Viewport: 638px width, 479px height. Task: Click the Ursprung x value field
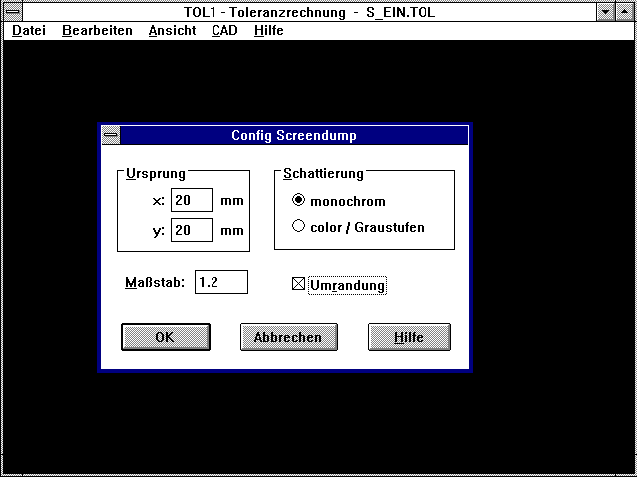(191, 200)
